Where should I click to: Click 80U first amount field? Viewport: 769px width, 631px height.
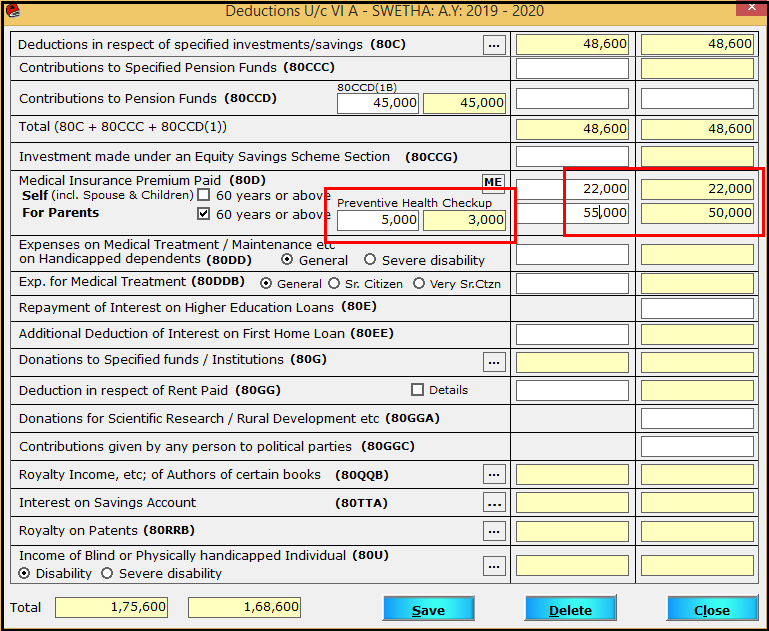(x=572, y=566)
